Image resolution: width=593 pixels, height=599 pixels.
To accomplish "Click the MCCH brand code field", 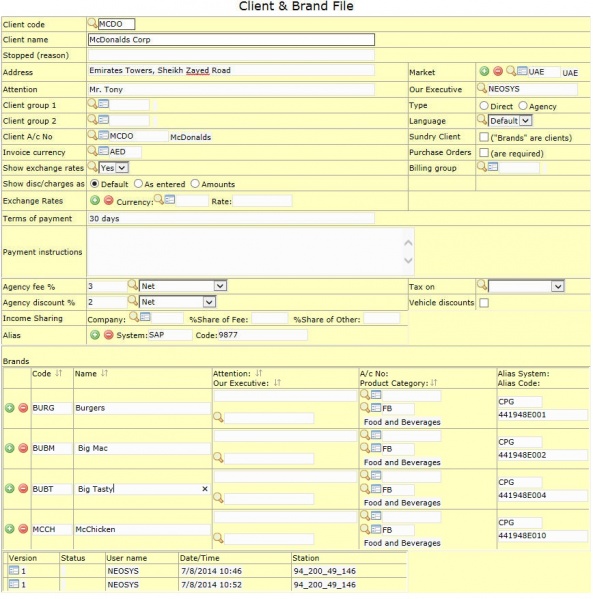I will pyautogui.click(x=52, y=529).
